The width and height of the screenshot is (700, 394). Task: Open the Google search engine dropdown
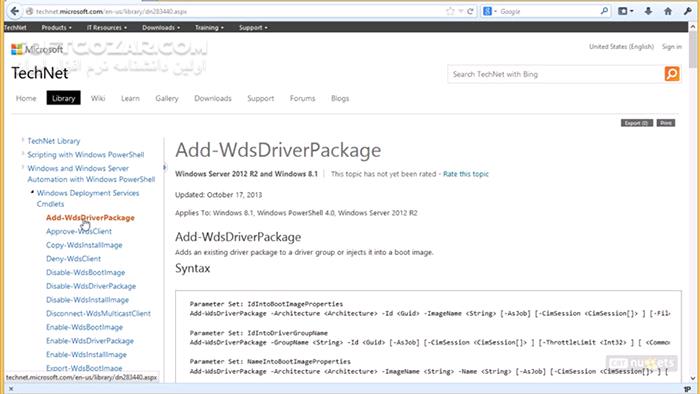tap(490, 11)
